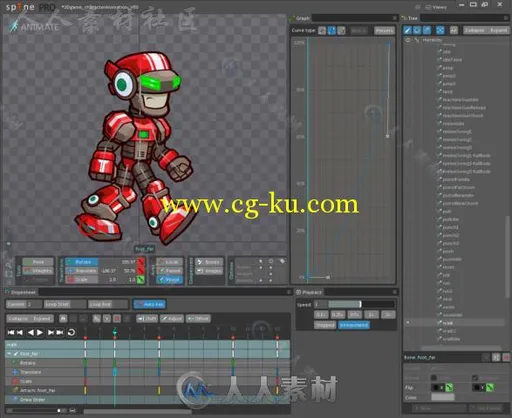Click the green key icon next to Scale

pos(141,280)
